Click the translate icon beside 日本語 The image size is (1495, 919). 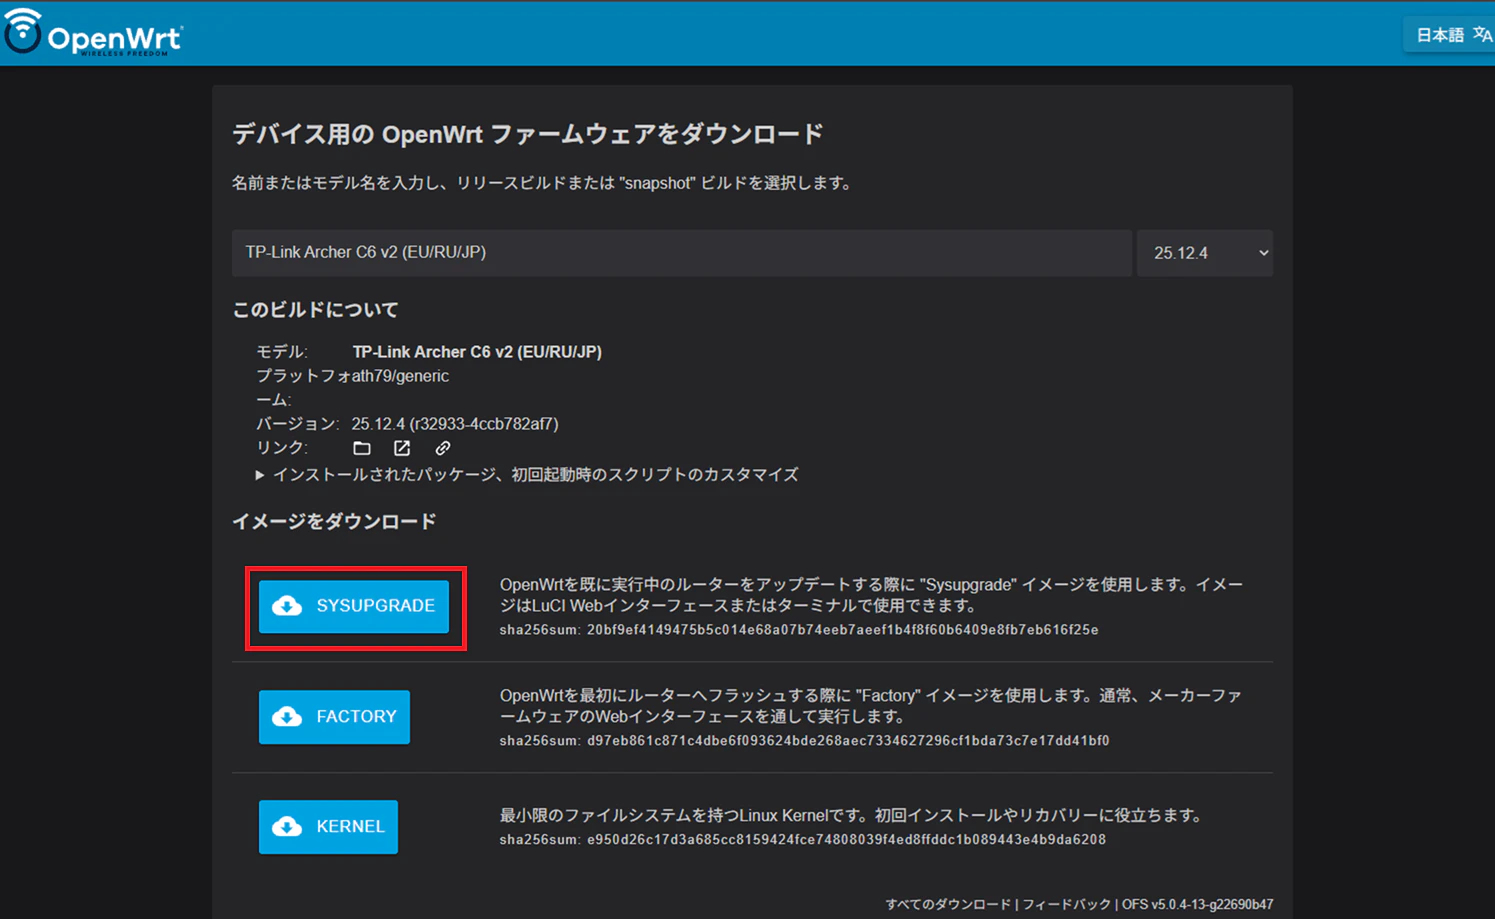[1482, 35]
